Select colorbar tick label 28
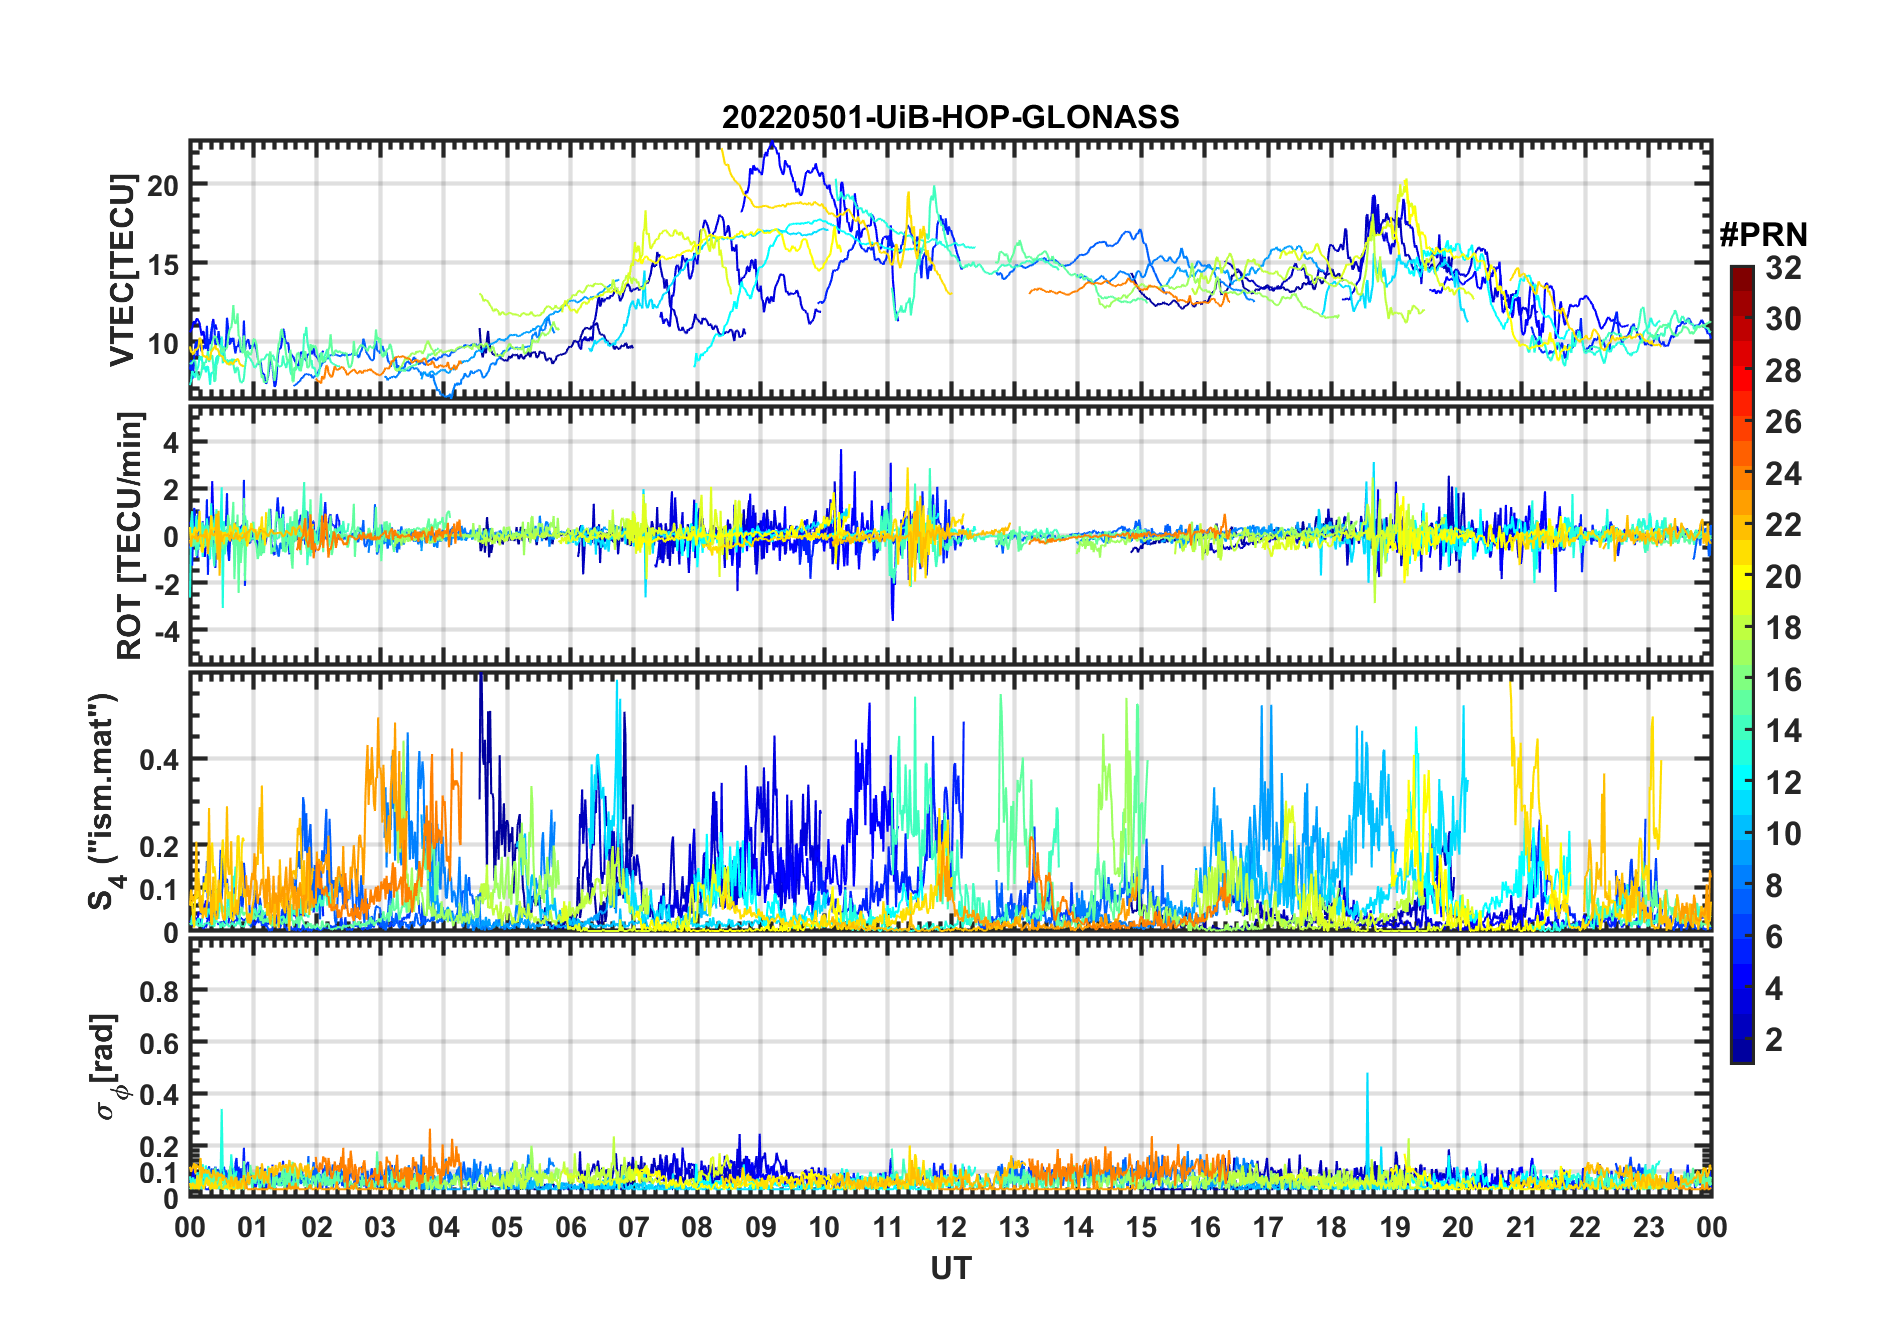Screen dimensions: 1902x1330 coord(1783,371)
